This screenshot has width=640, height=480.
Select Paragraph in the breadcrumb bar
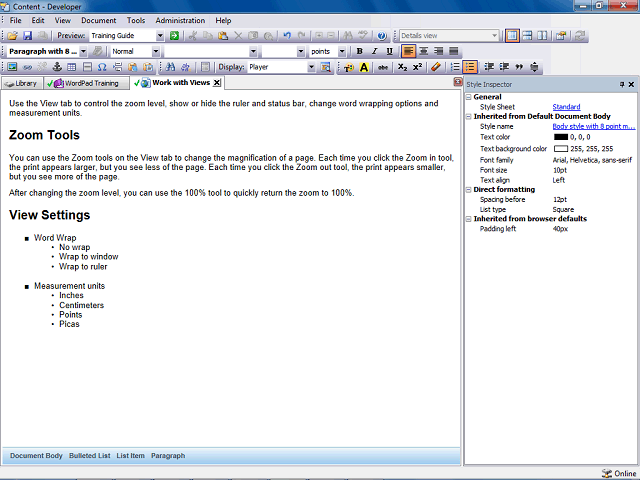pyautogui.click(x=168, y=456)
